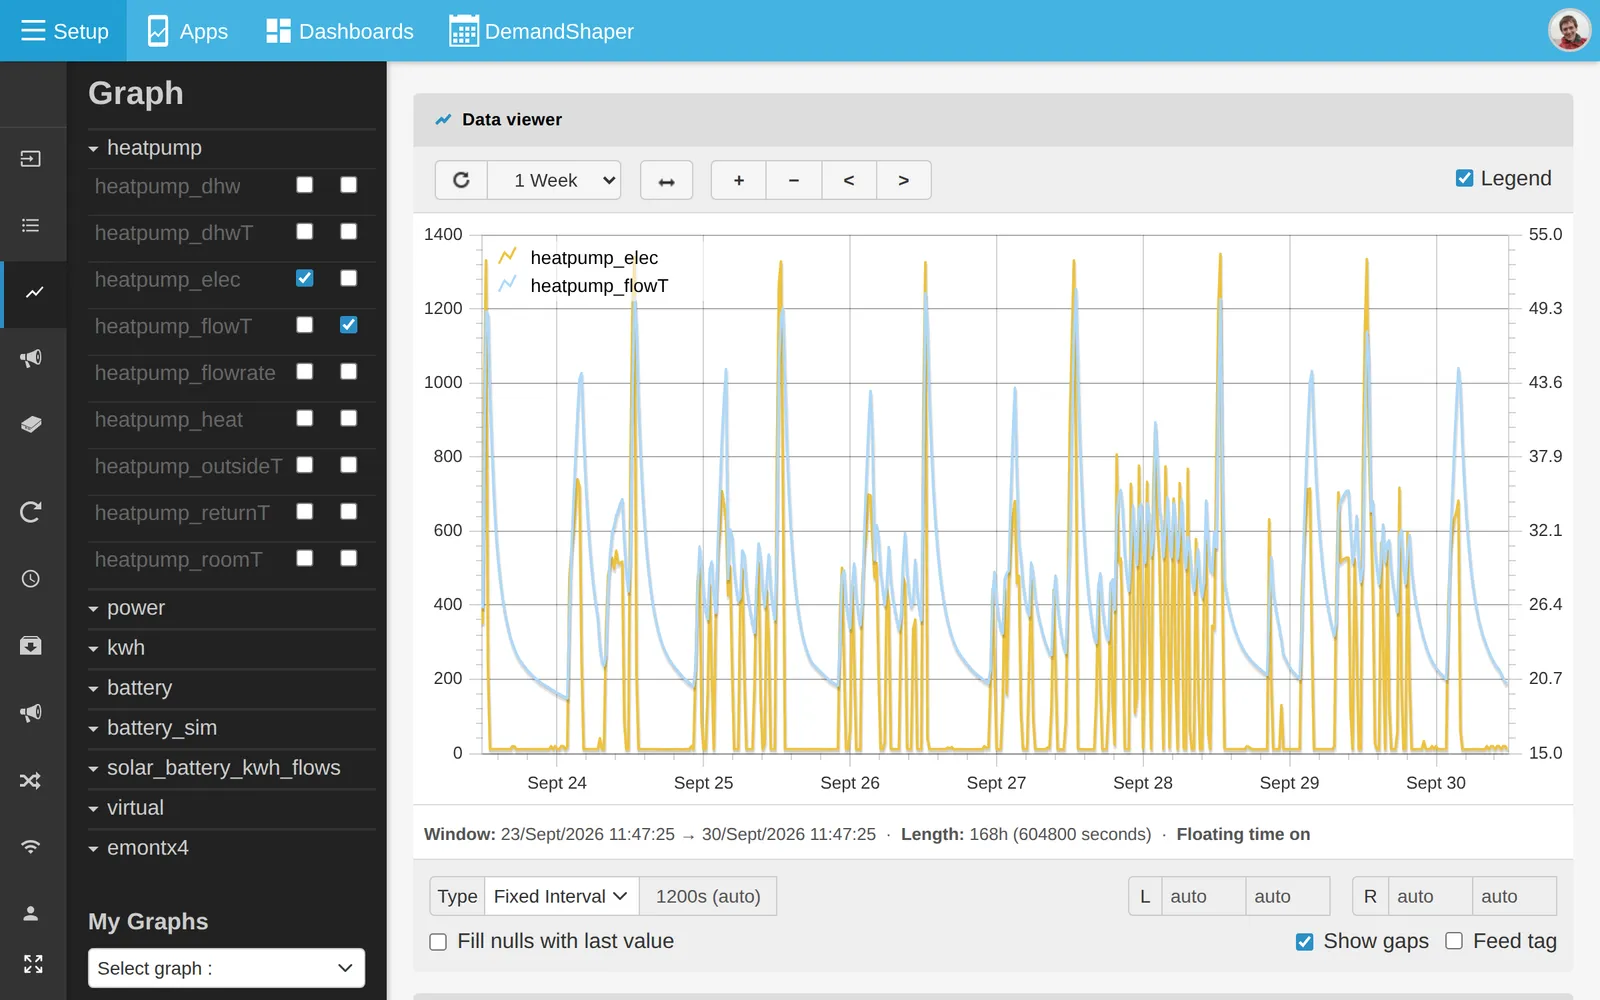
Task: Expand the power feed group
Action: (232, 608)
